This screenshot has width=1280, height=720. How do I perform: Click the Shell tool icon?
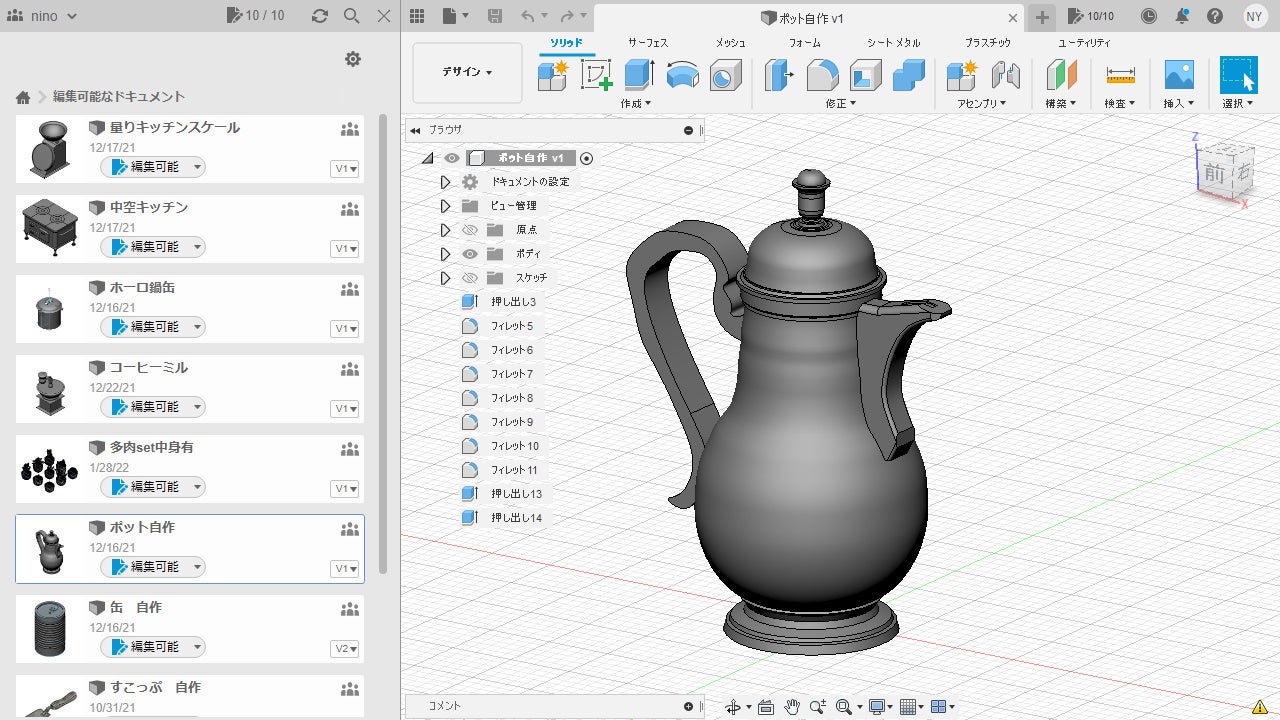(865, 75)
